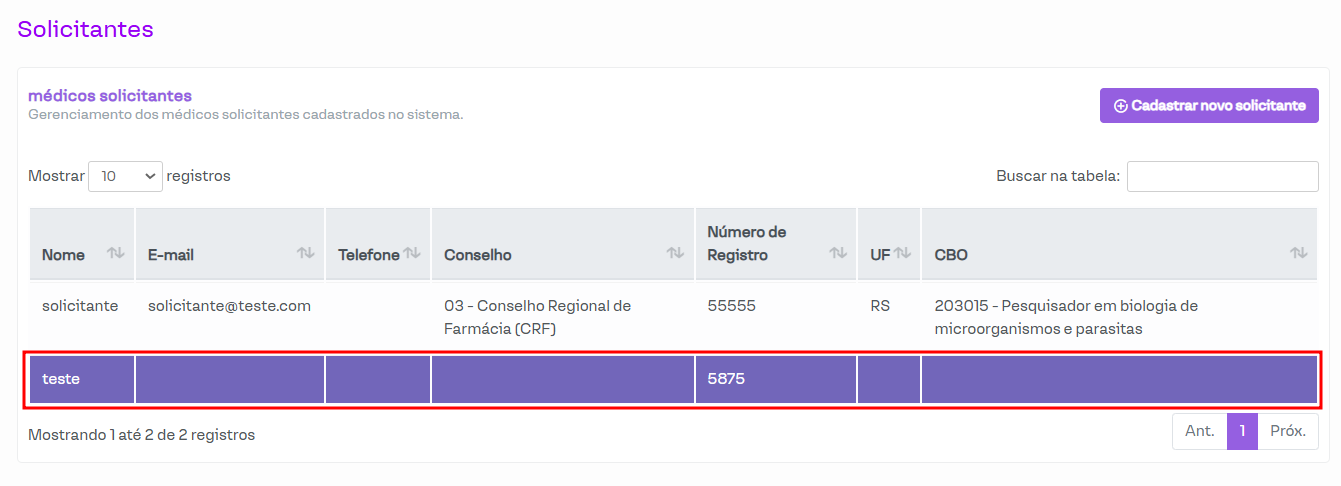Click the Buscar na tabela search field
Screen dimensions: 1341x486
(1222, 176)
